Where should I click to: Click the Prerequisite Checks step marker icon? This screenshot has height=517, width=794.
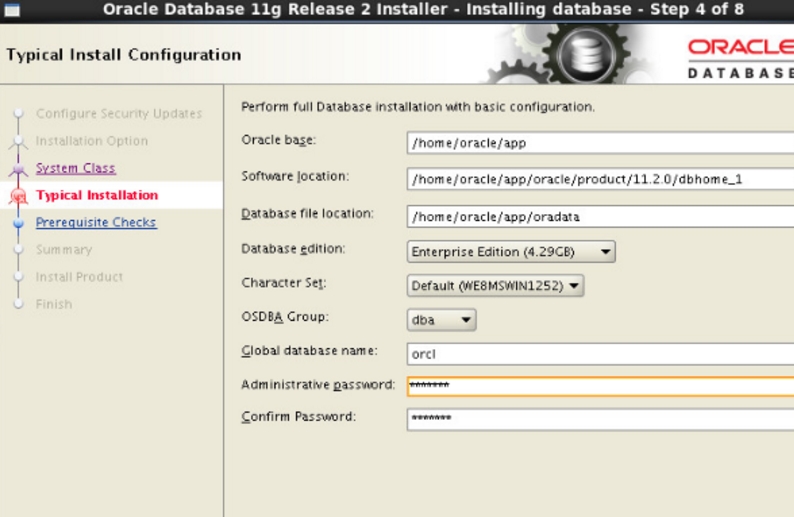coord(19,223)
